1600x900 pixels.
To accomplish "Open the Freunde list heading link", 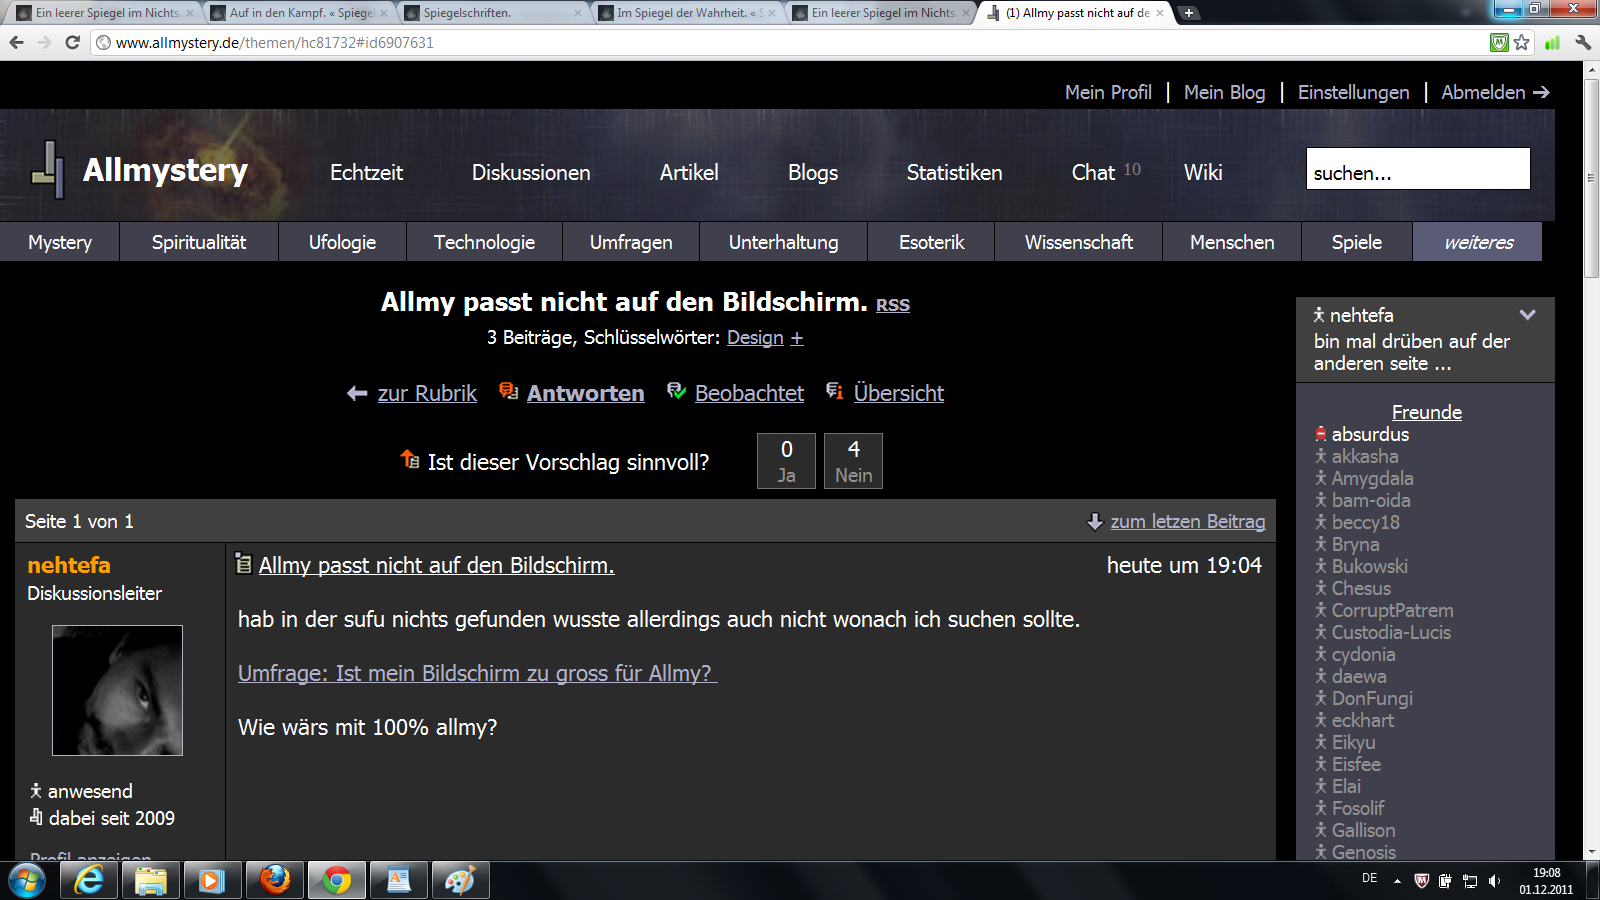I will click(x=1426, y=412).
